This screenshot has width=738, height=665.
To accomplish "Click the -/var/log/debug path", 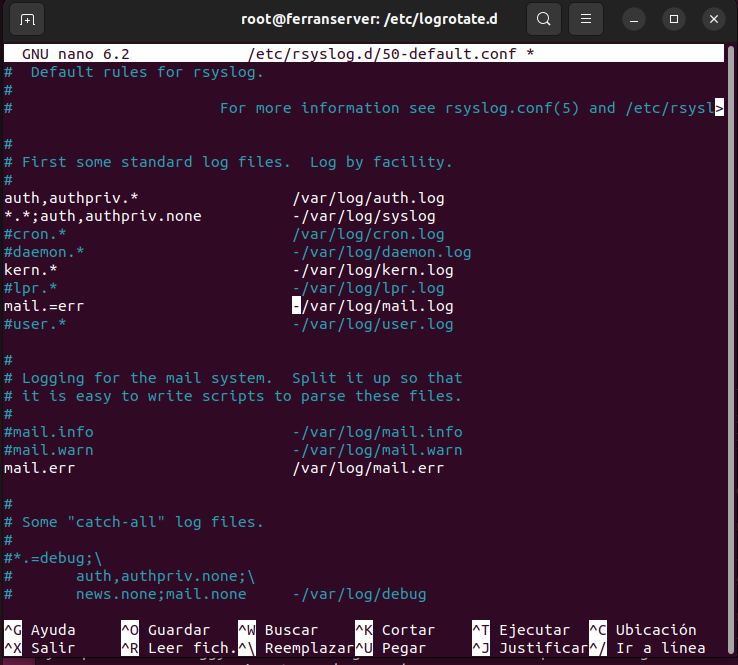I will (x=360, y=594).
